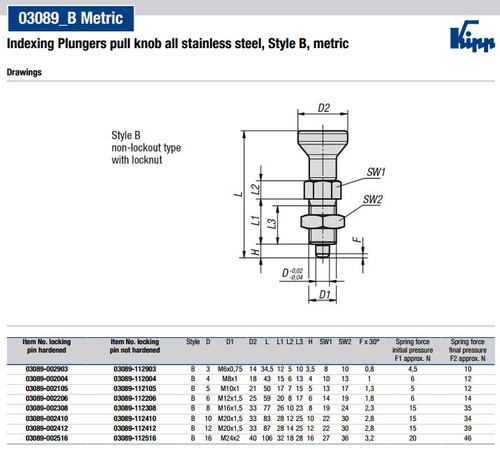Select the '03089_B Metric' title banner

click(71, 18)
